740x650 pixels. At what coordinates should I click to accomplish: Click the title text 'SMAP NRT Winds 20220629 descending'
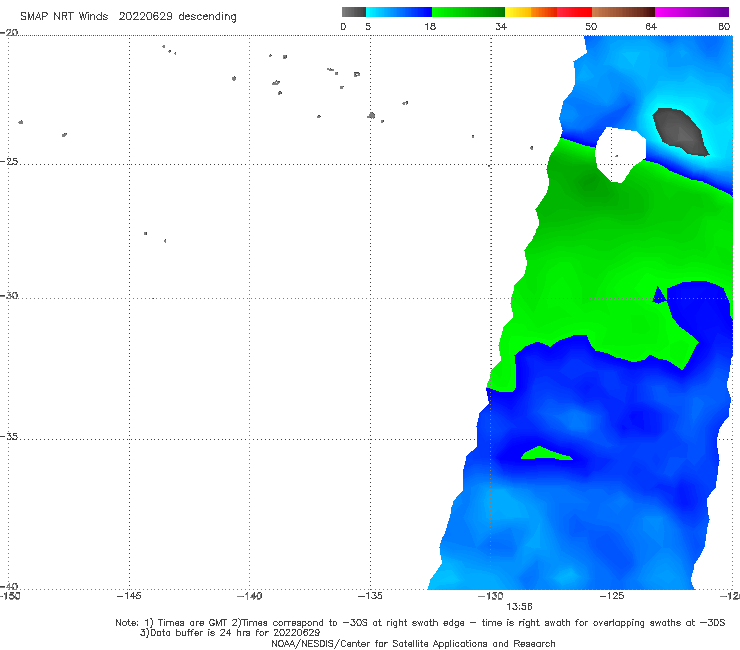click(128, 17)
